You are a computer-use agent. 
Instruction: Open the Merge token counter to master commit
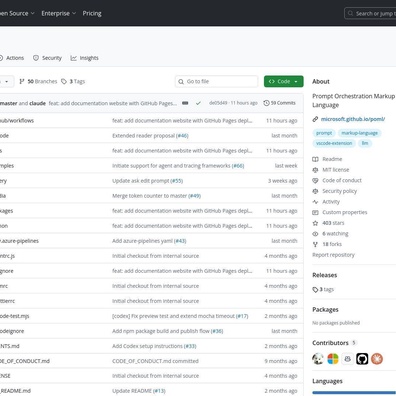149,196
